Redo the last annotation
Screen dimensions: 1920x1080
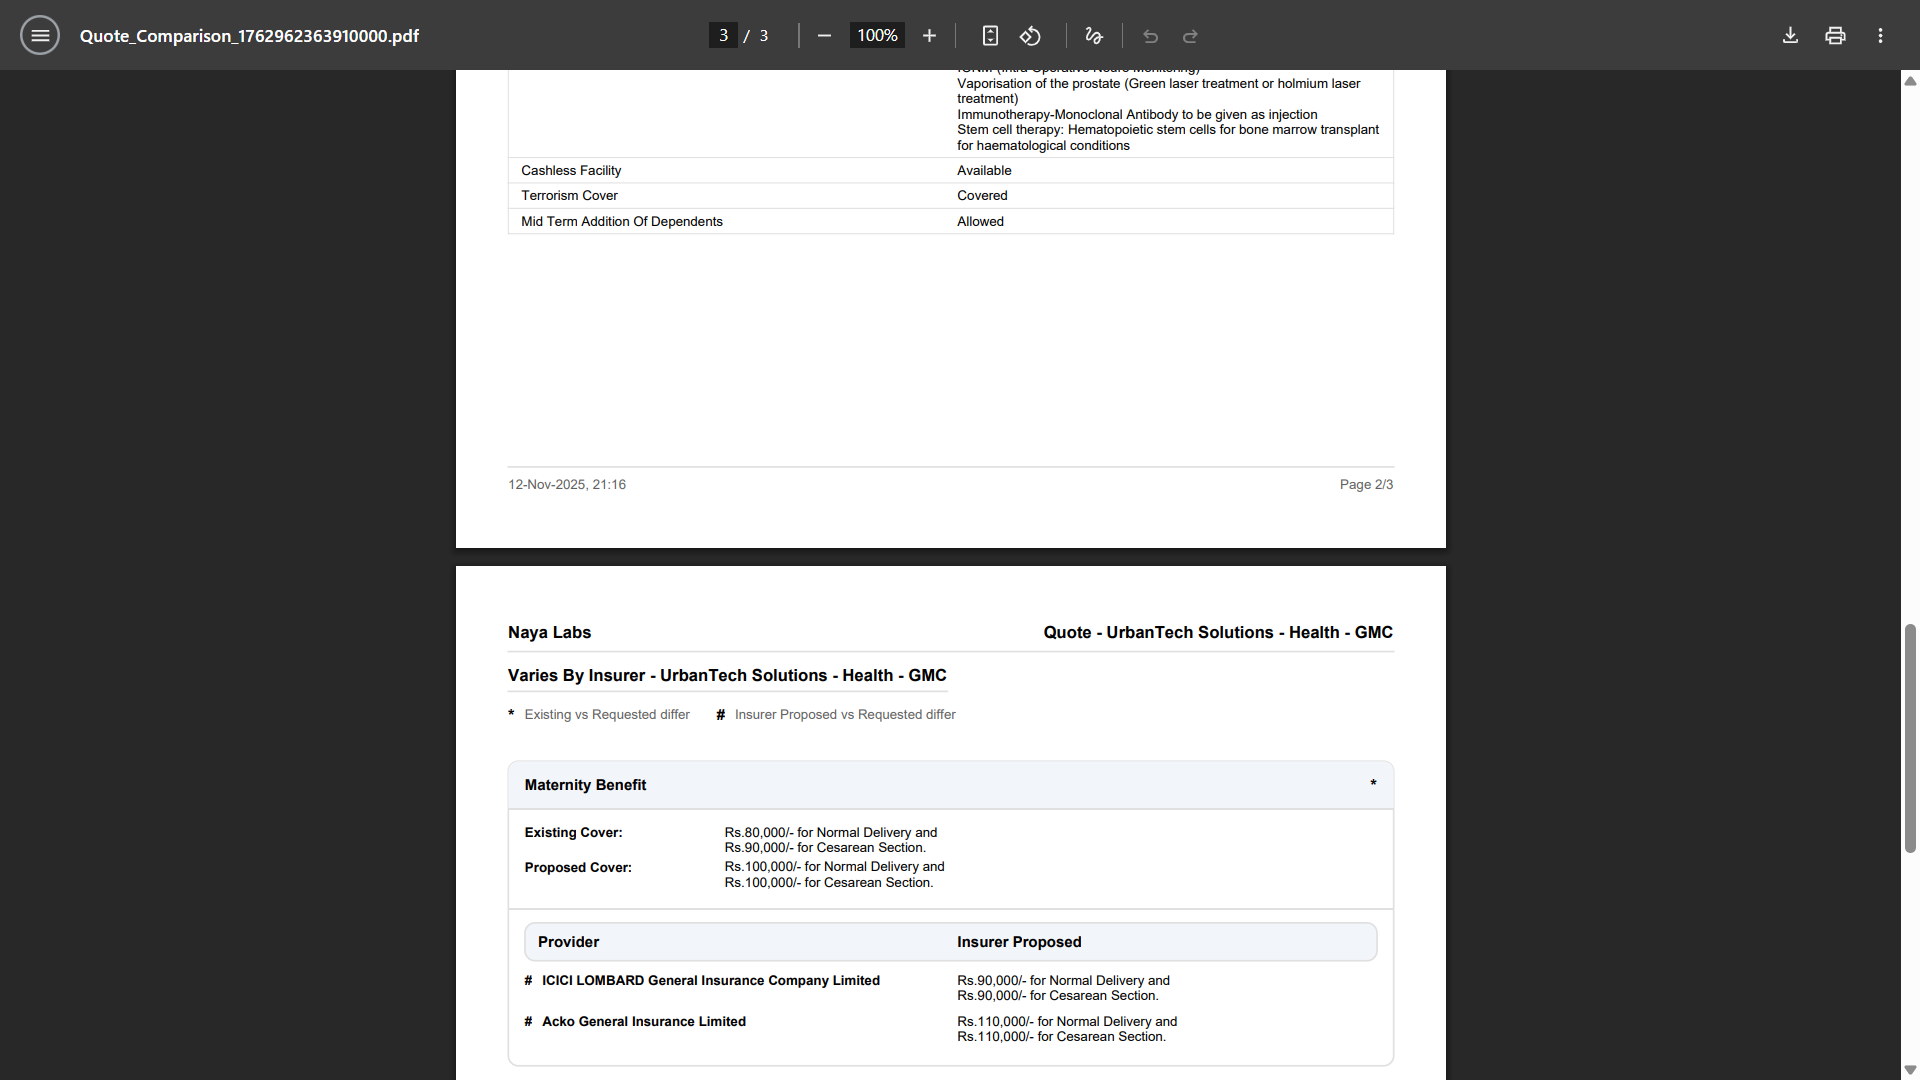pyautogui.click(x=1190, y=36)
